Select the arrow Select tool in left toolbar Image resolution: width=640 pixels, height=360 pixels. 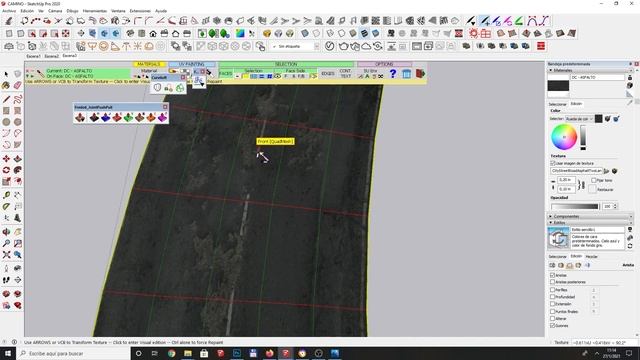tap(6, 74)
